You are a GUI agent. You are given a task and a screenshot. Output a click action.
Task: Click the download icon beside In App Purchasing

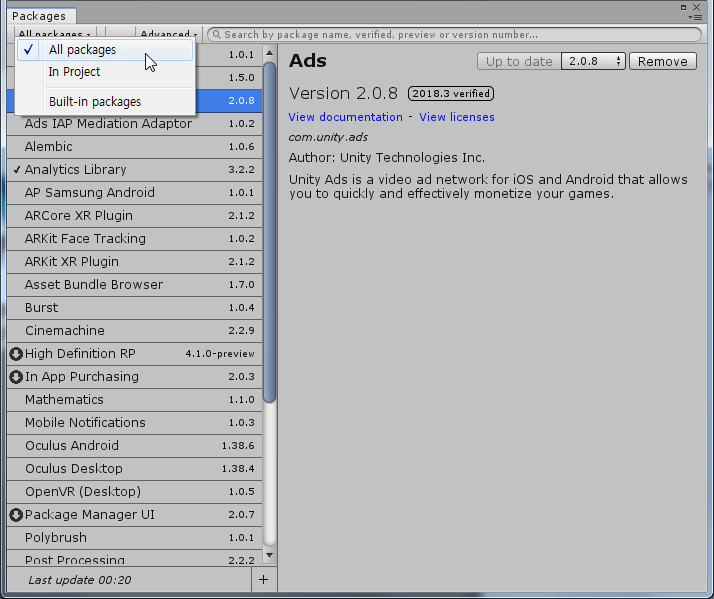[16, 377]
